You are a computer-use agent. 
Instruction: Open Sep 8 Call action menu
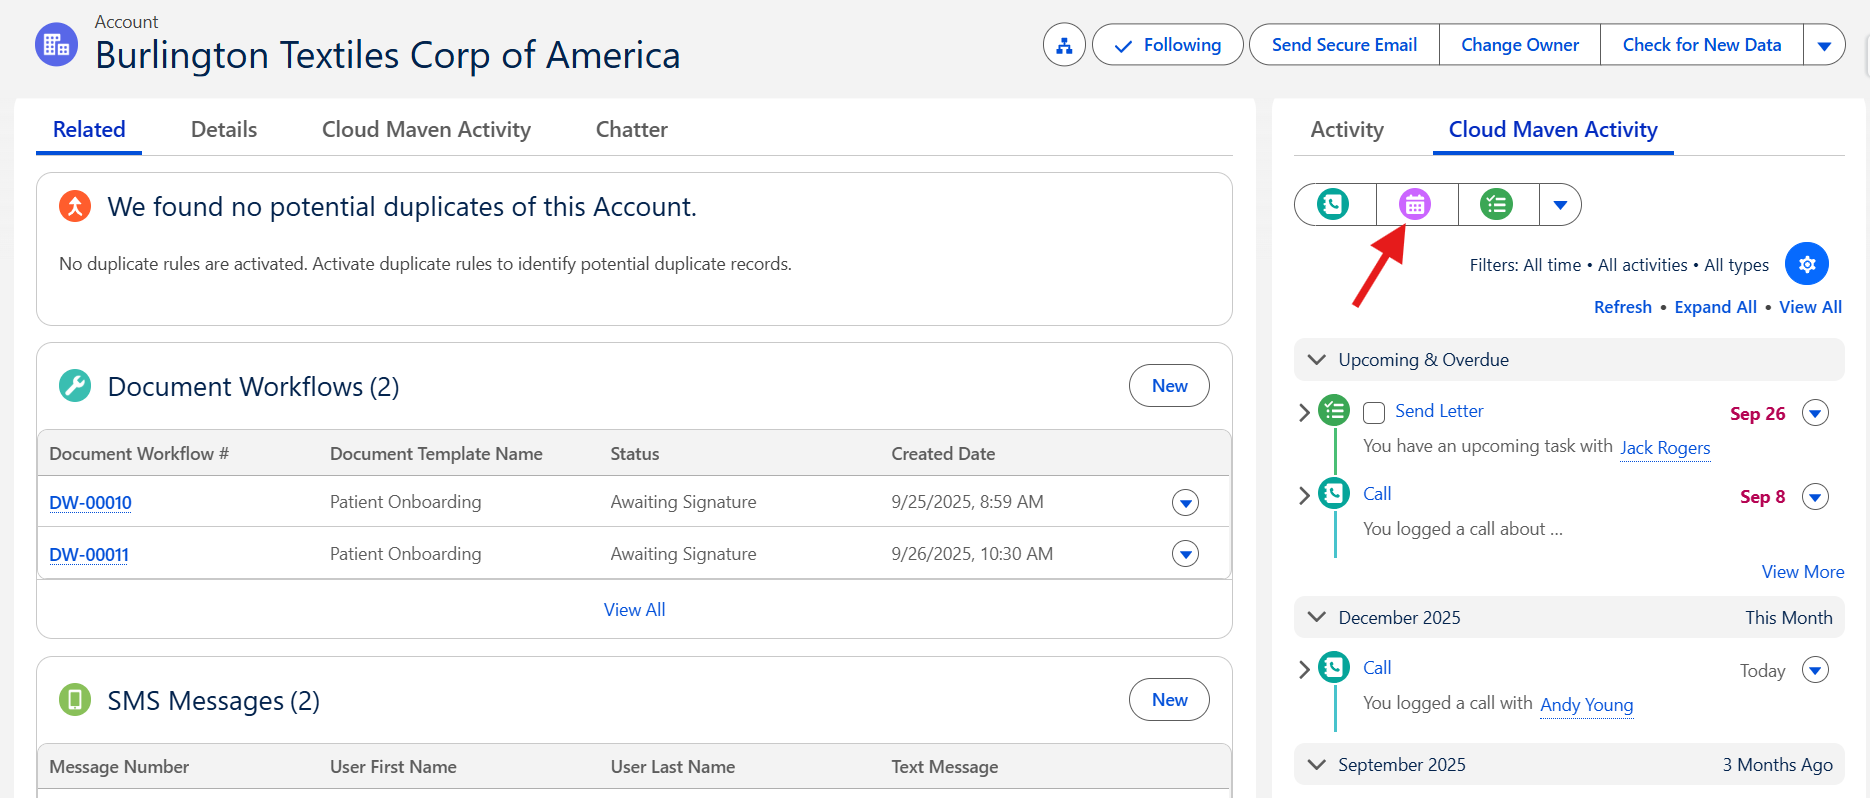point(1815,497)
